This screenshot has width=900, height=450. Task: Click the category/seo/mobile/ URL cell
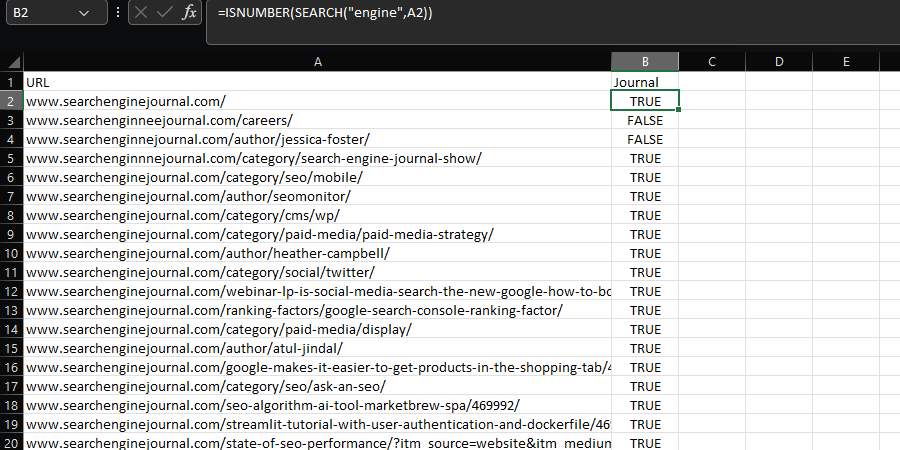317,177
